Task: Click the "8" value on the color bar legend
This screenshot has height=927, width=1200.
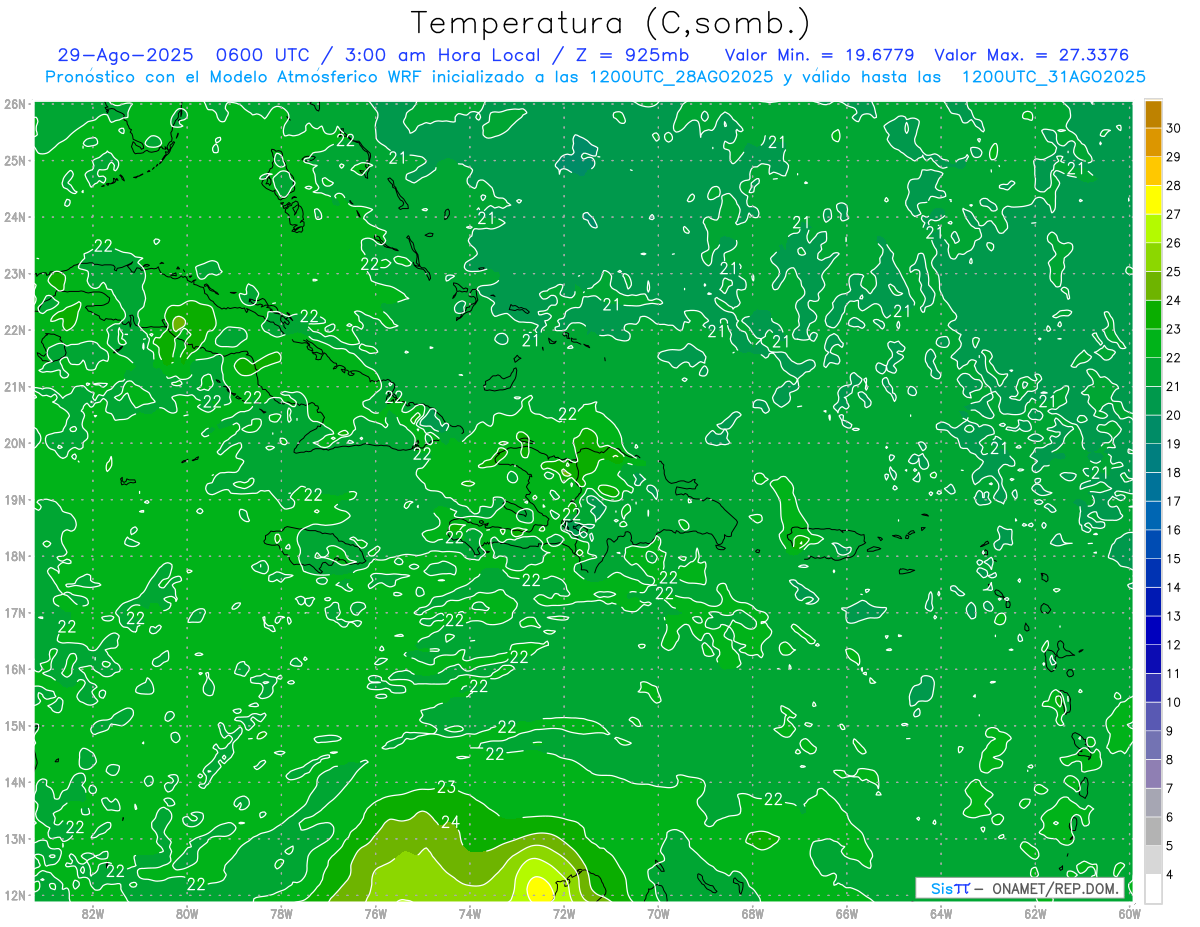Action: tap(1170, 759)
